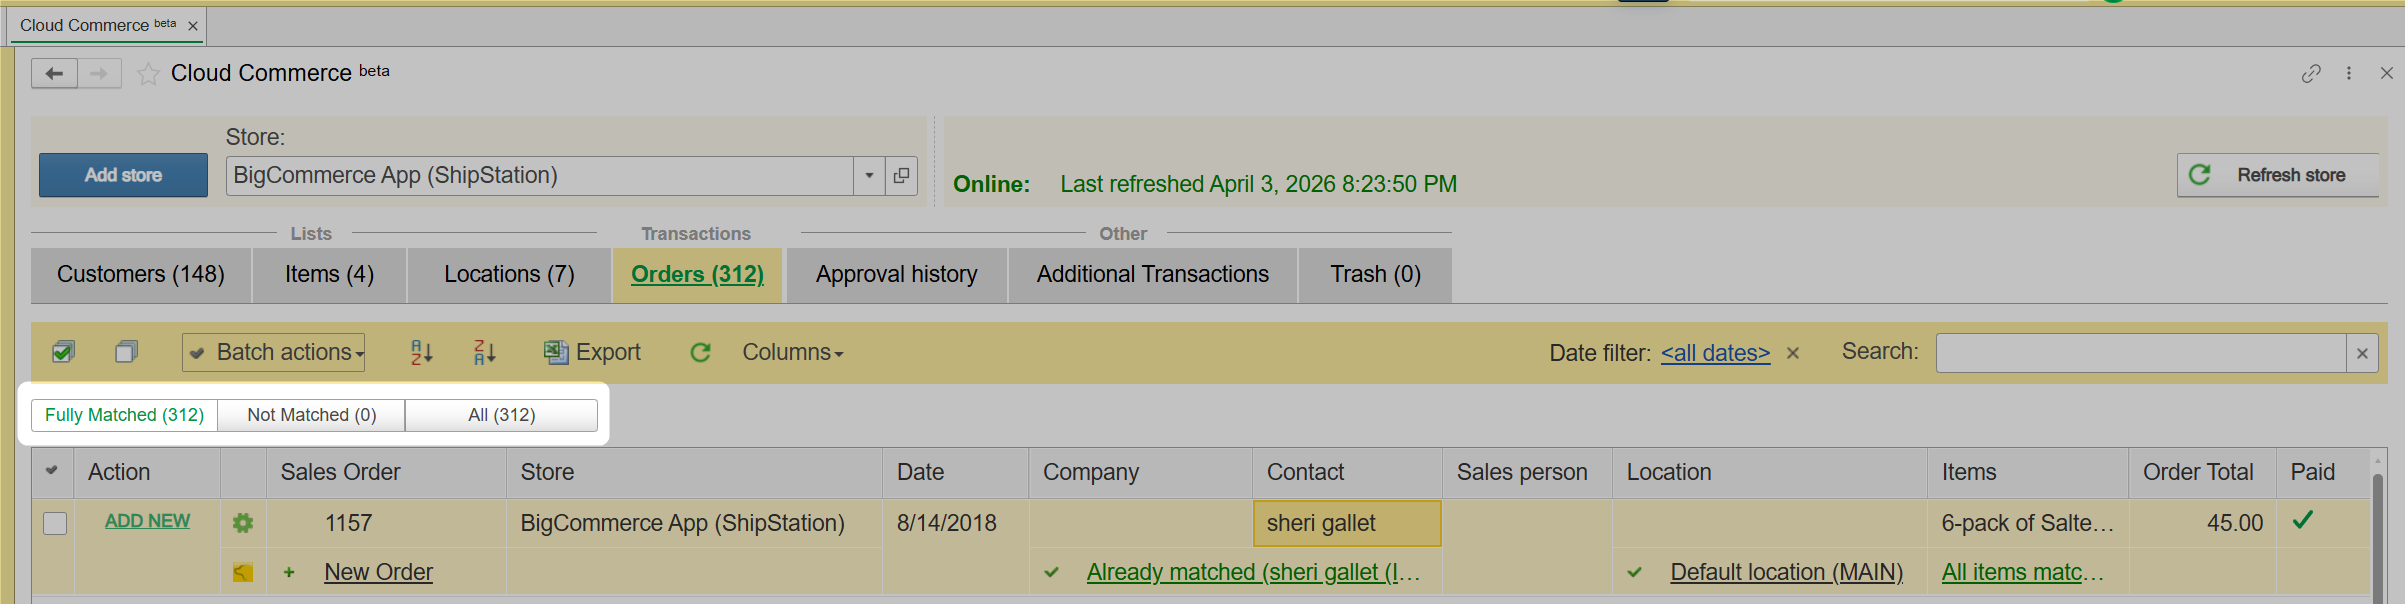Copy the page link via chain icon
The image size is (2405, 604).
pos(2310,74)
